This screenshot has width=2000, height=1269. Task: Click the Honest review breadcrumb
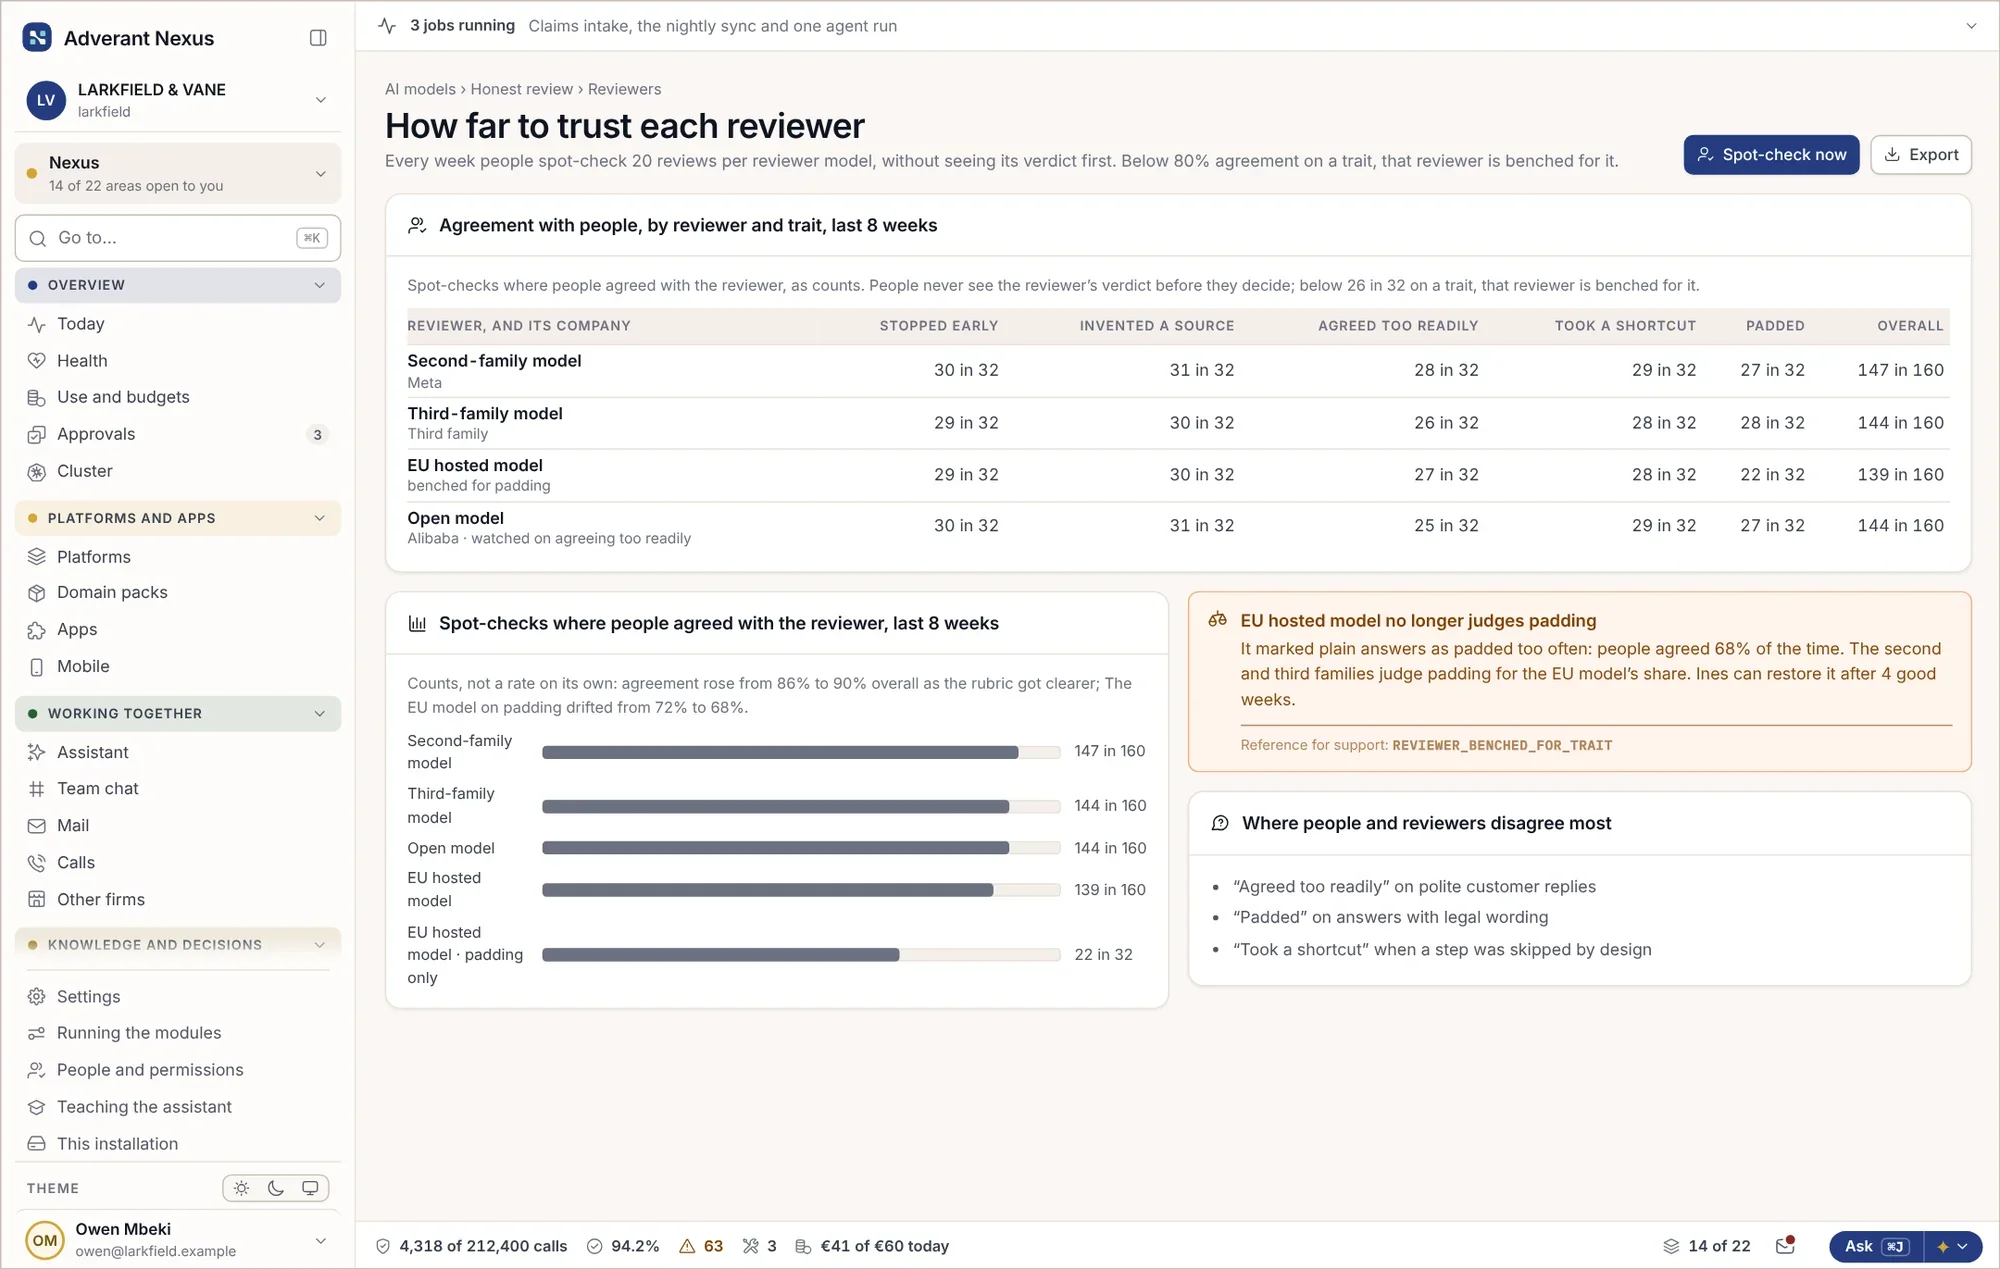(522, 89)
